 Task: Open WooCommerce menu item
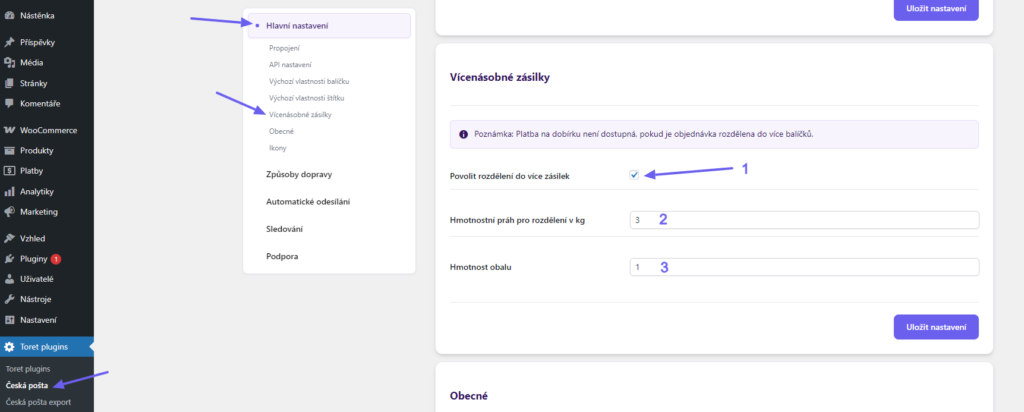[x=47, y=130]
